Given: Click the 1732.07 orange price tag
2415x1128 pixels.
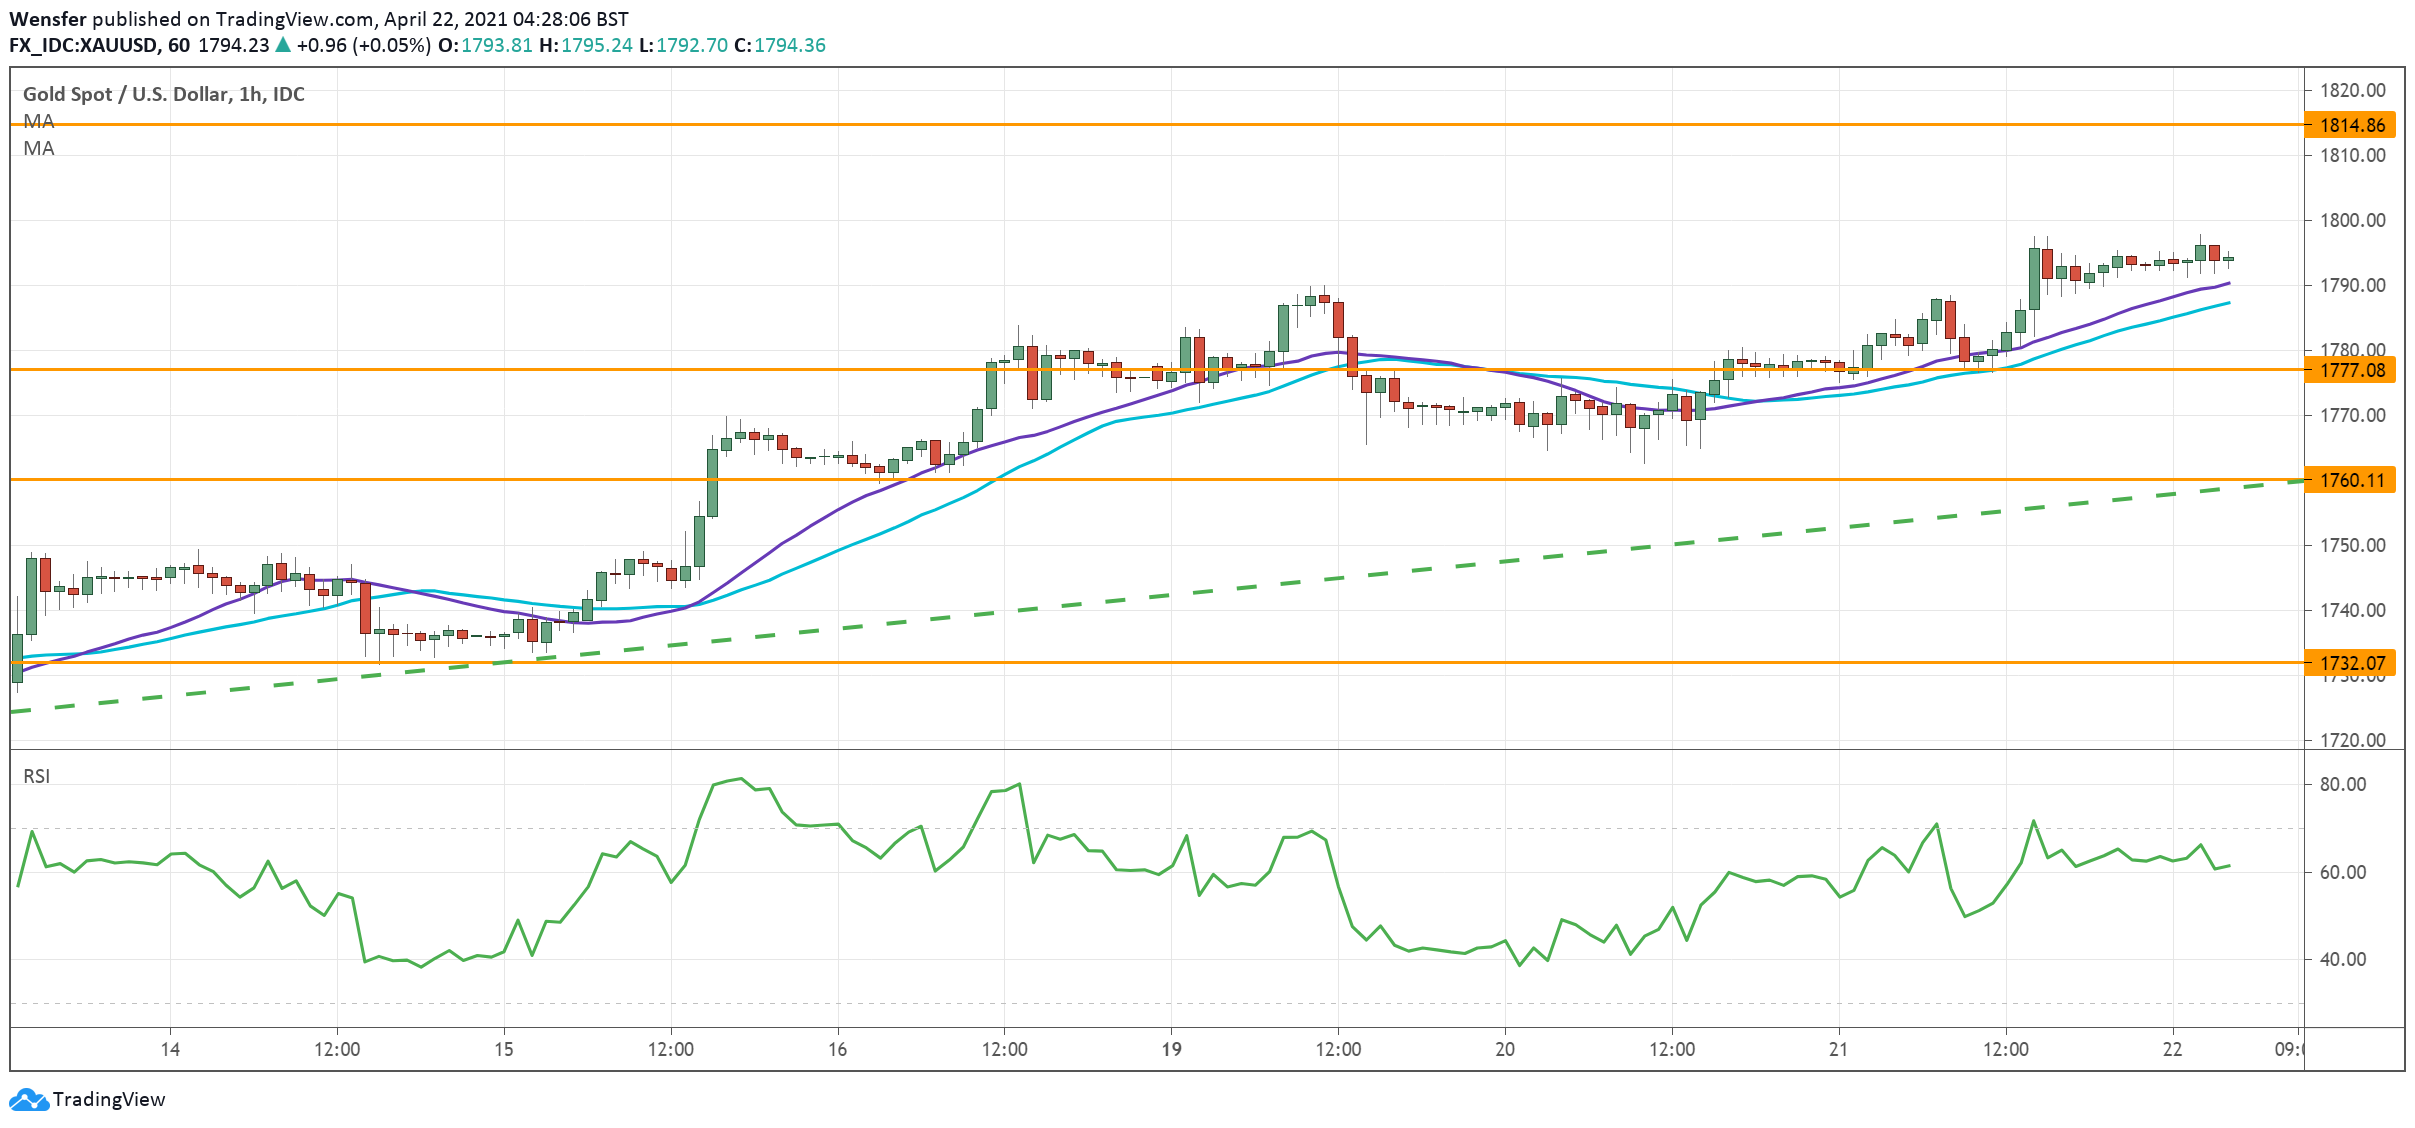Looking at the screenshot, I should [x=2353, y=663].
